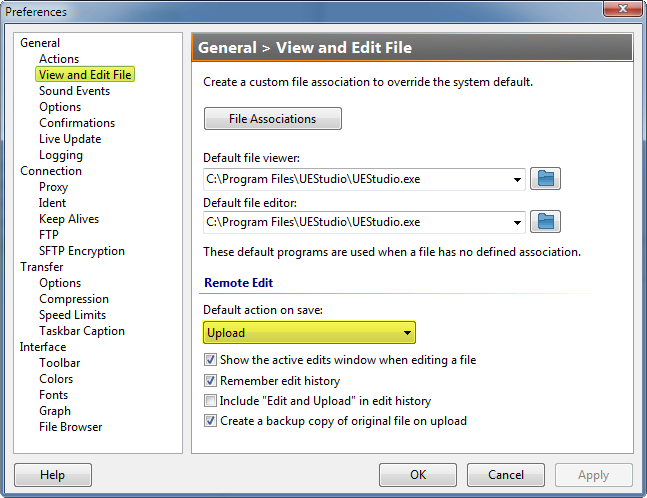Enable Include "Edit and Upload" in history

210,401
